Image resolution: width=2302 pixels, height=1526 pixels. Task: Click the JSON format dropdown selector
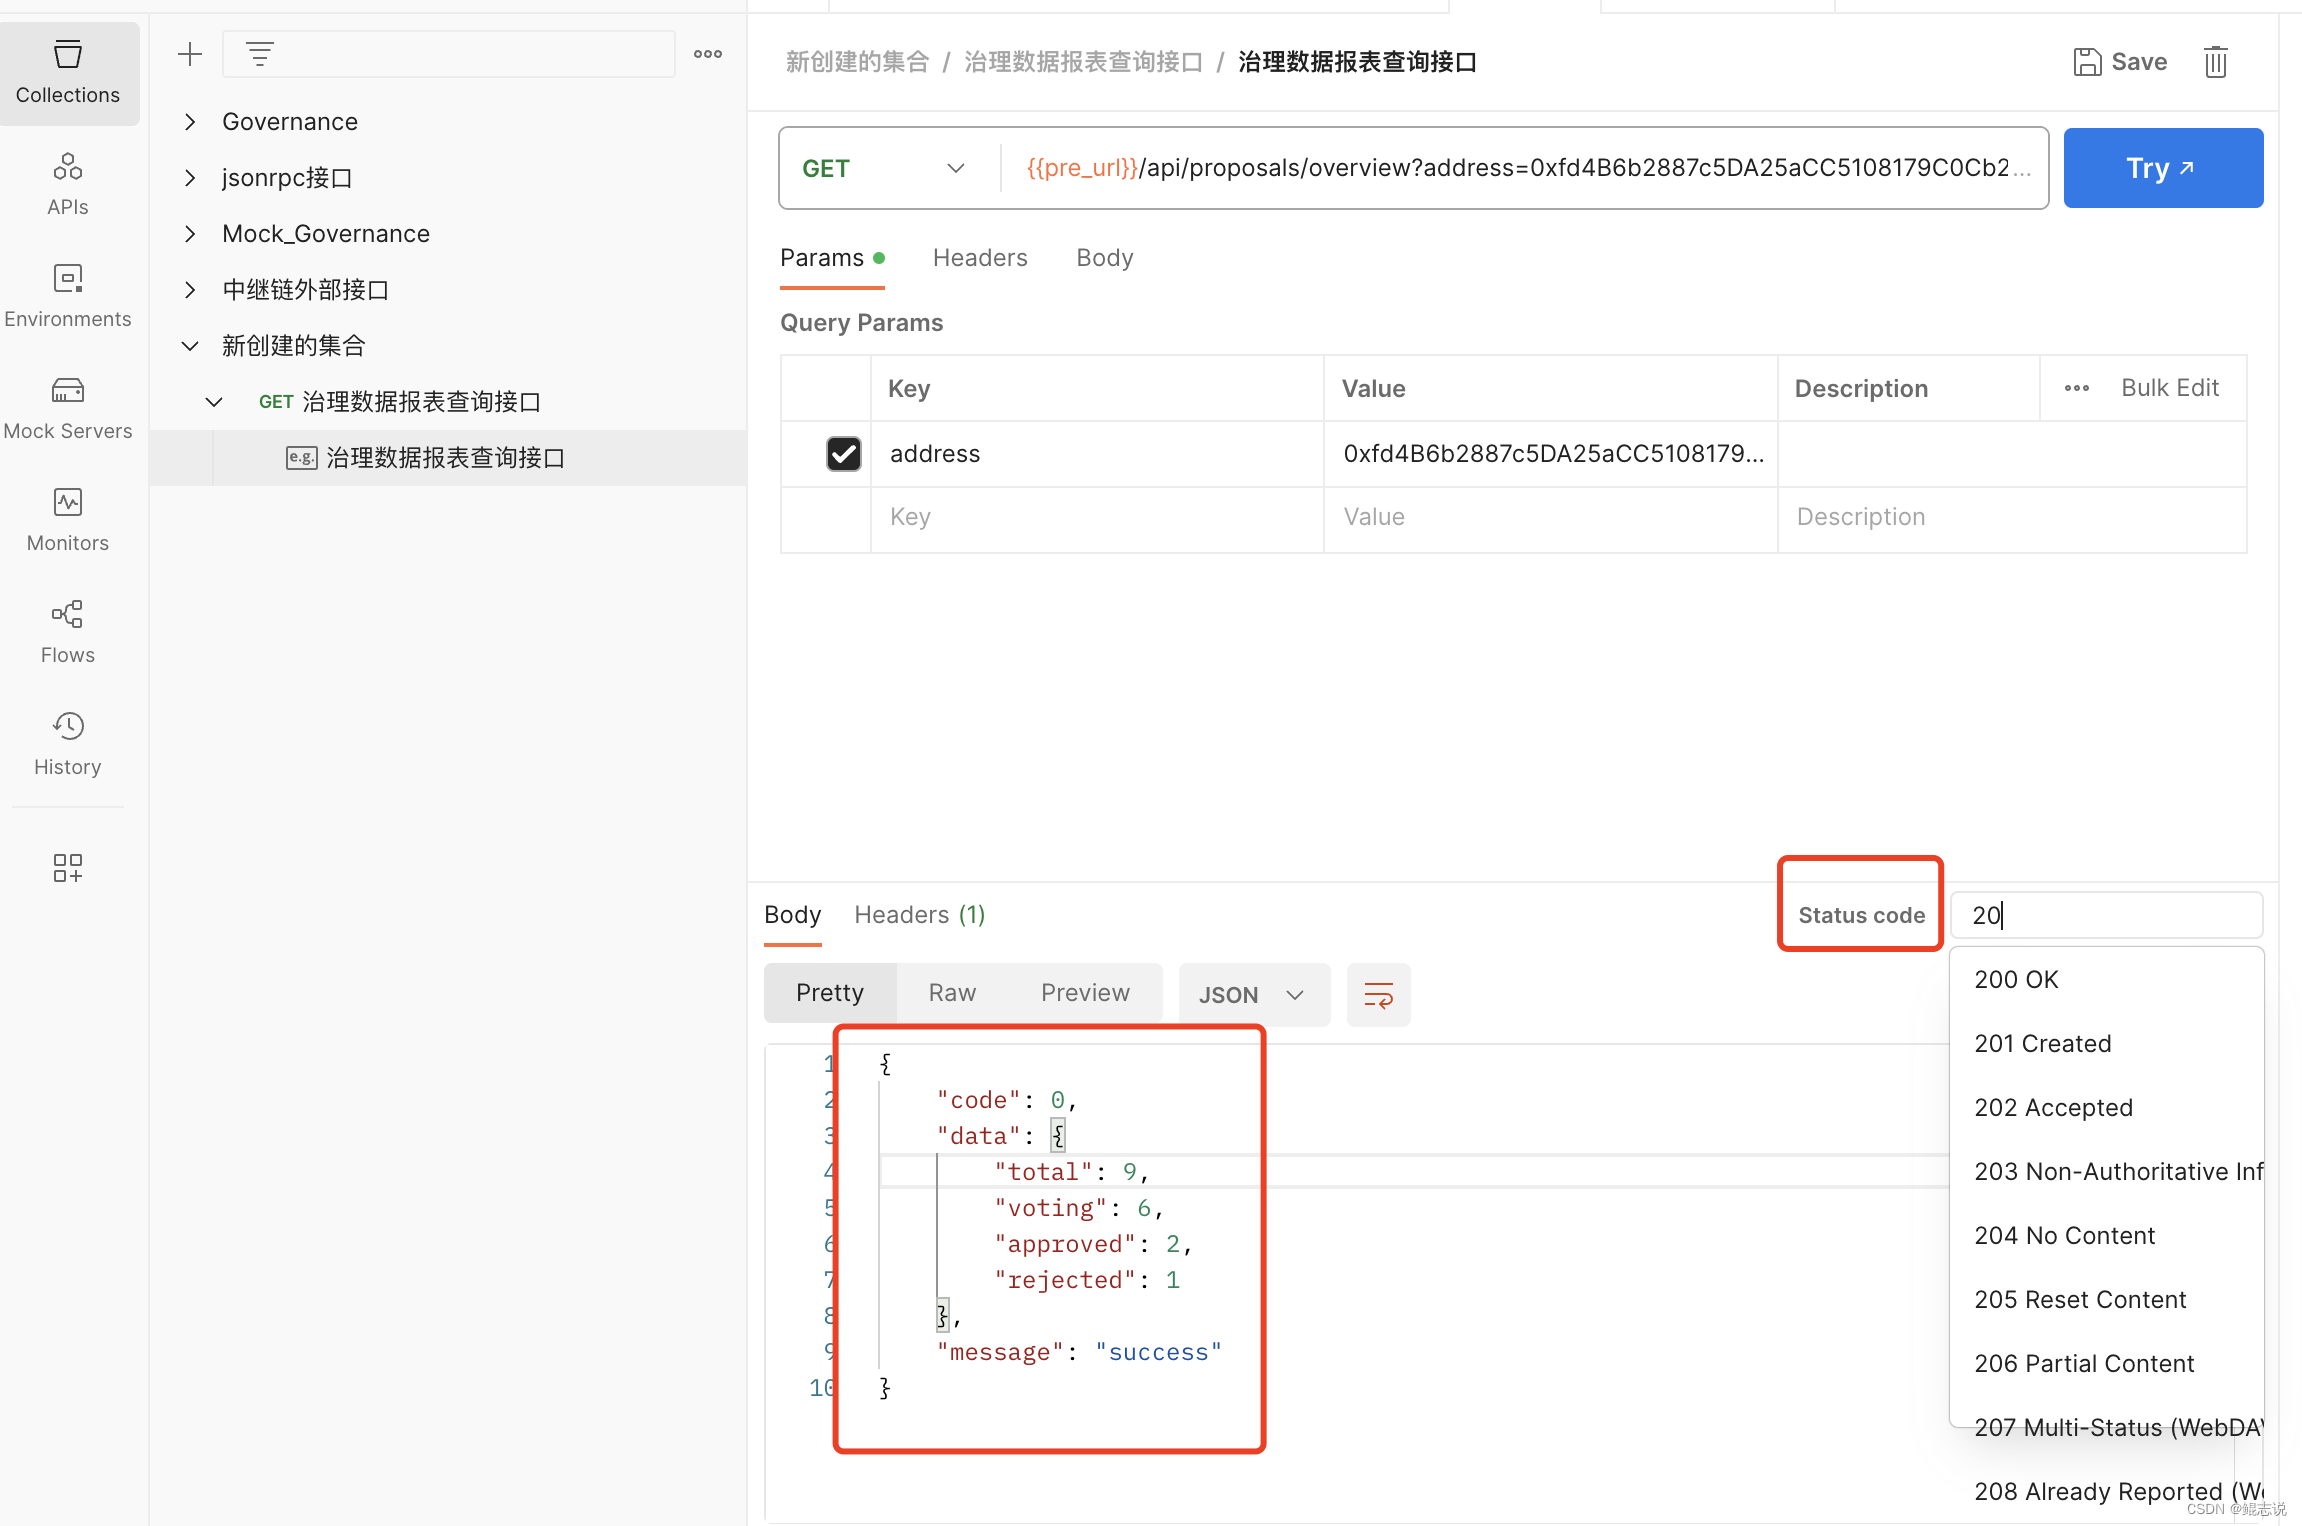point(1251,991)
